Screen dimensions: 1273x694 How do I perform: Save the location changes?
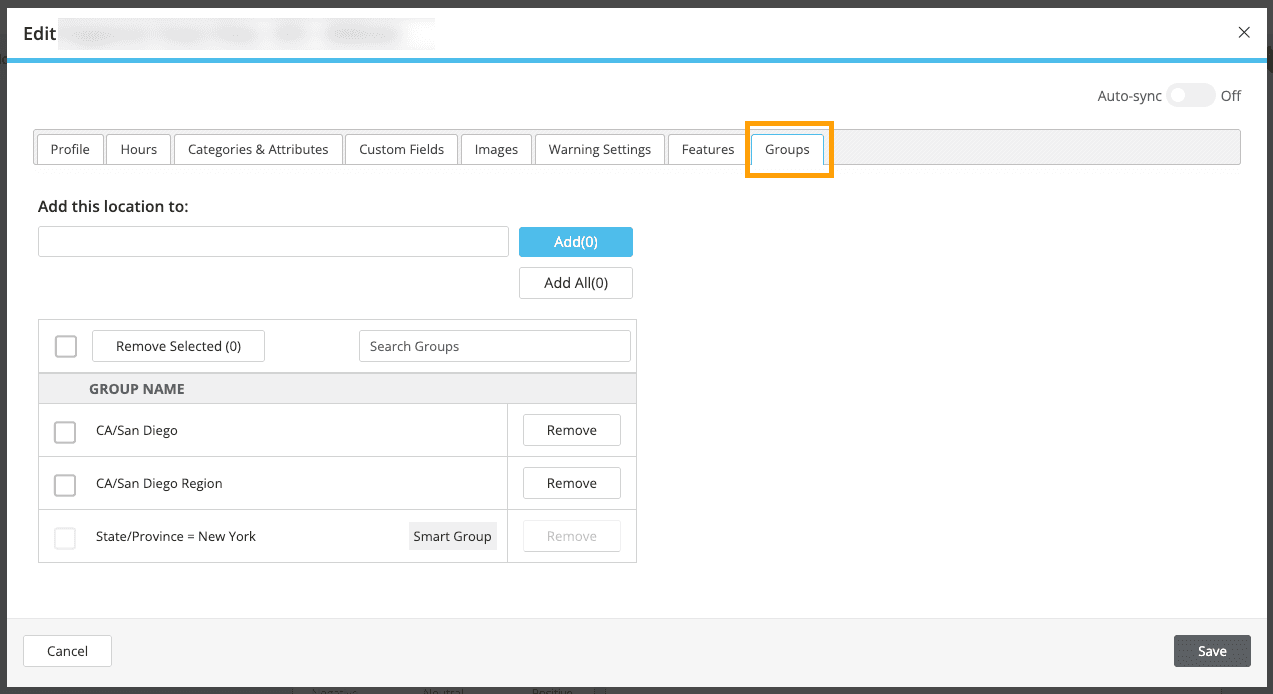click(1211, 650)
